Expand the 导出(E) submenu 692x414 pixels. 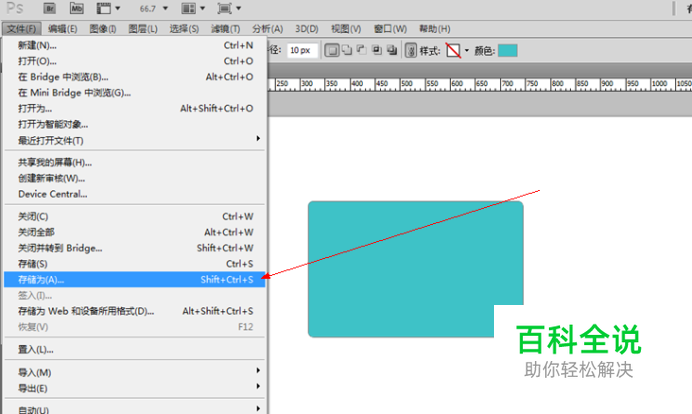[x=135, y=388]
